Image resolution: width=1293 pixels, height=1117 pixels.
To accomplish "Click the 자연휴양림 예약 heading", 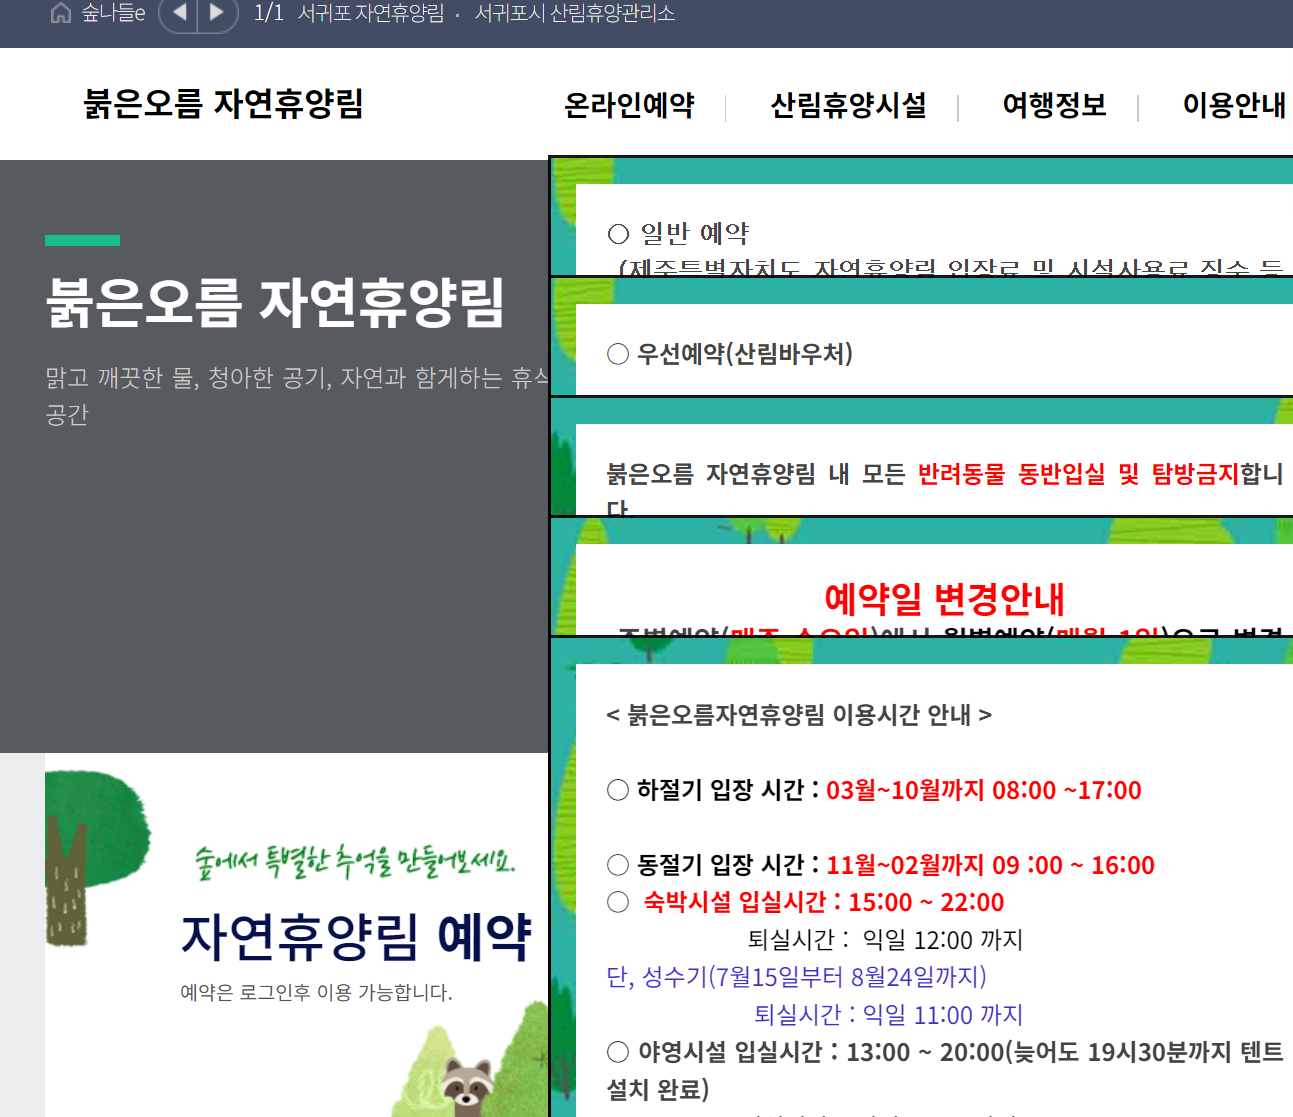I will (x=356, y=937).
